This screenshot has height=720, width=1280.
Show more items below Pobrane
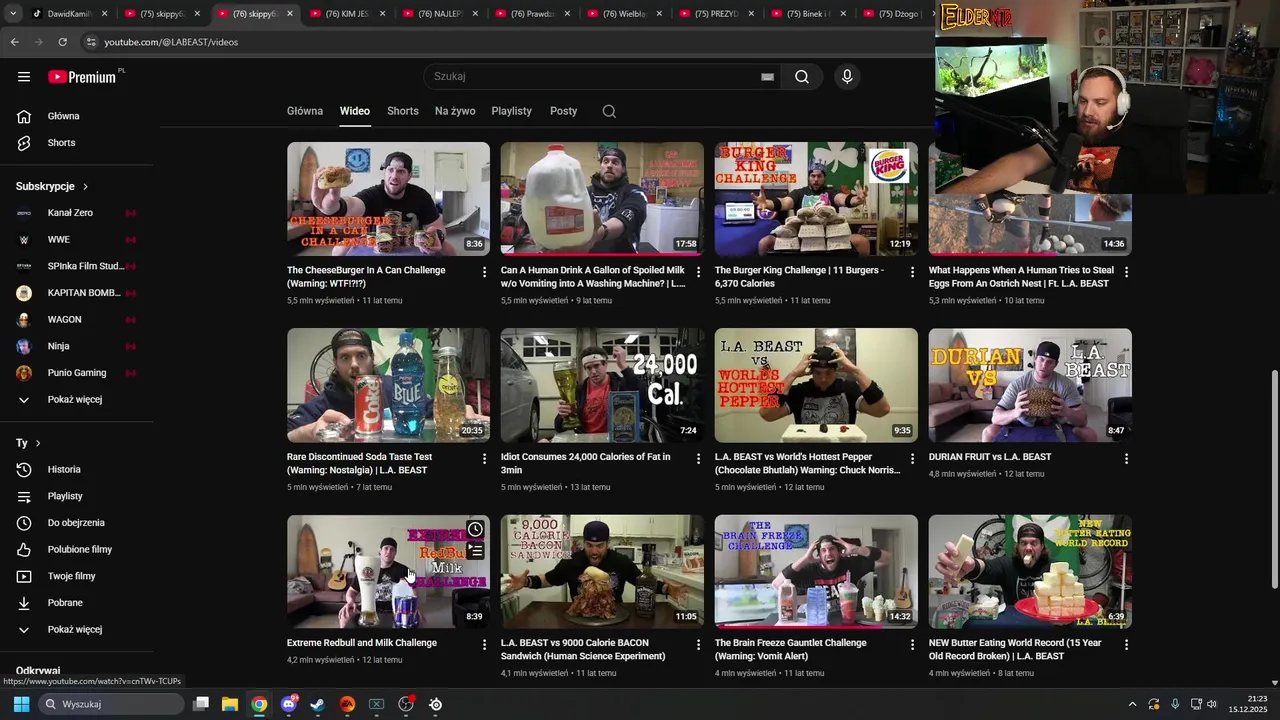click(x=76, y=630)
